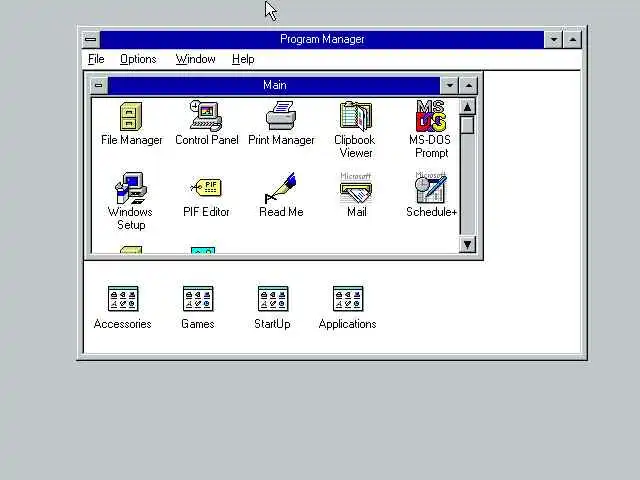Screen dimensions: 640x480
Task: Maximize the Program Manager window
Action: point(573,40)
